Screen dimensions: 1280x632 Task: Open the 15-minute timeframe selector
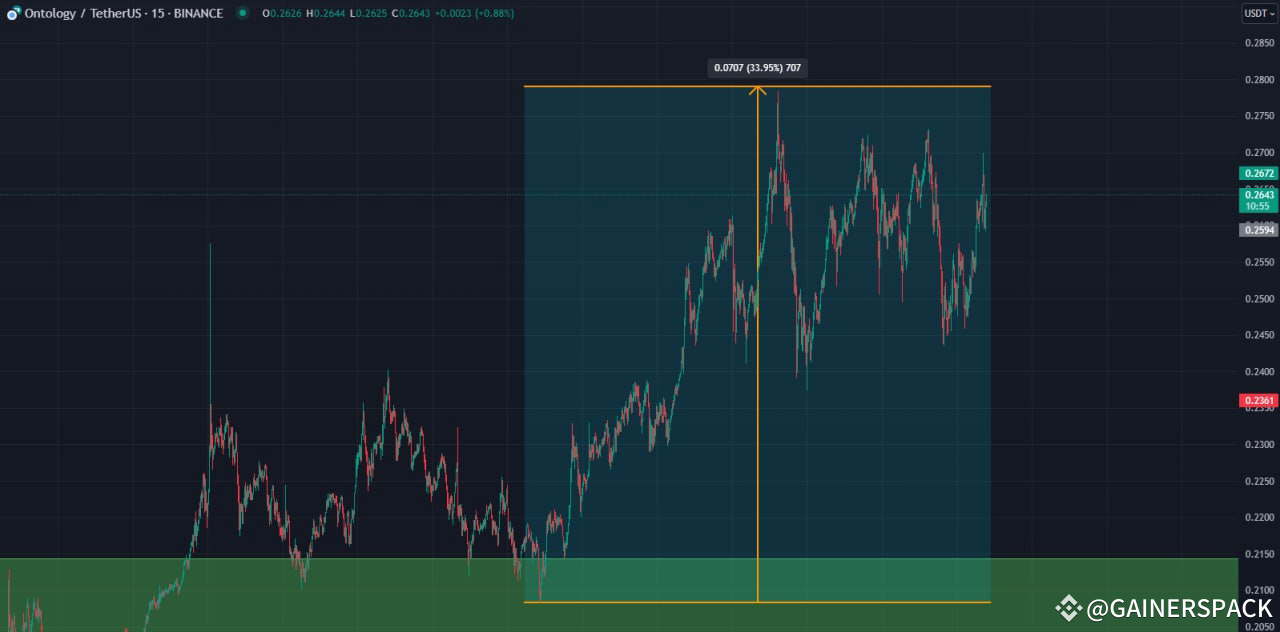pyautogui.click(x=157, y=13)
